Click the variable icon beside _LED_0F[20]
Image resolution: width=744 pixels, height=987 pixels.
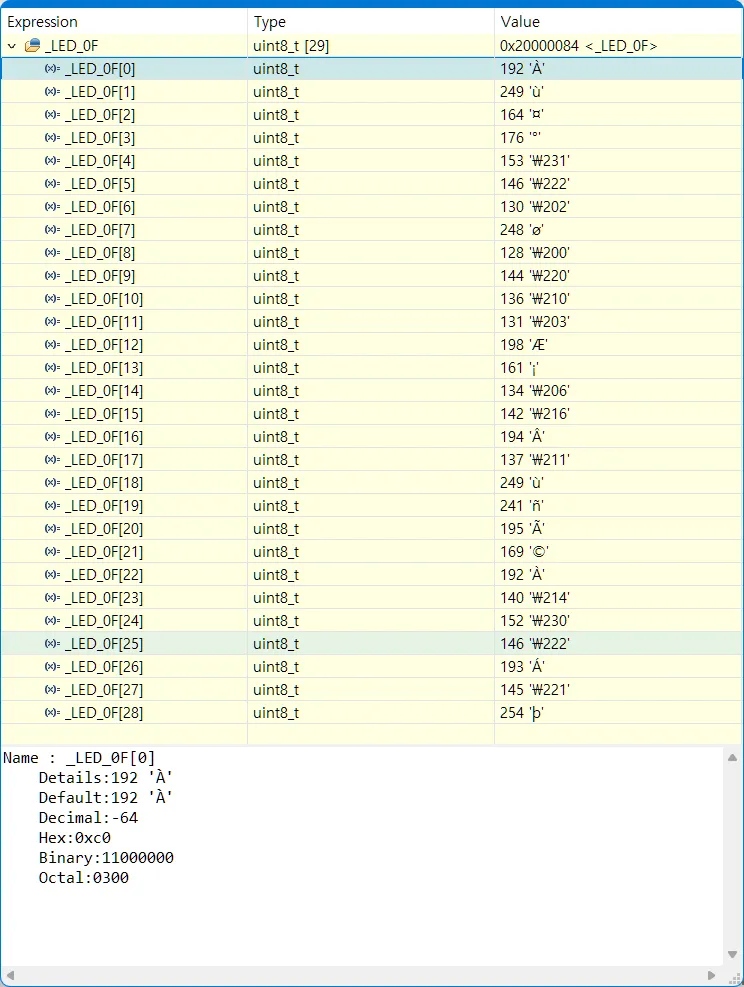(x=52, y=529)
